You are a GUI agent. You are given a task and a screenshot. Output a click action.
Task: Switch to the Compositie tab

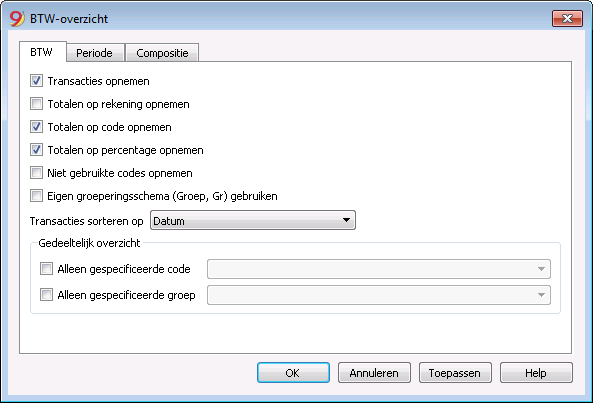[x=162, y=53]
